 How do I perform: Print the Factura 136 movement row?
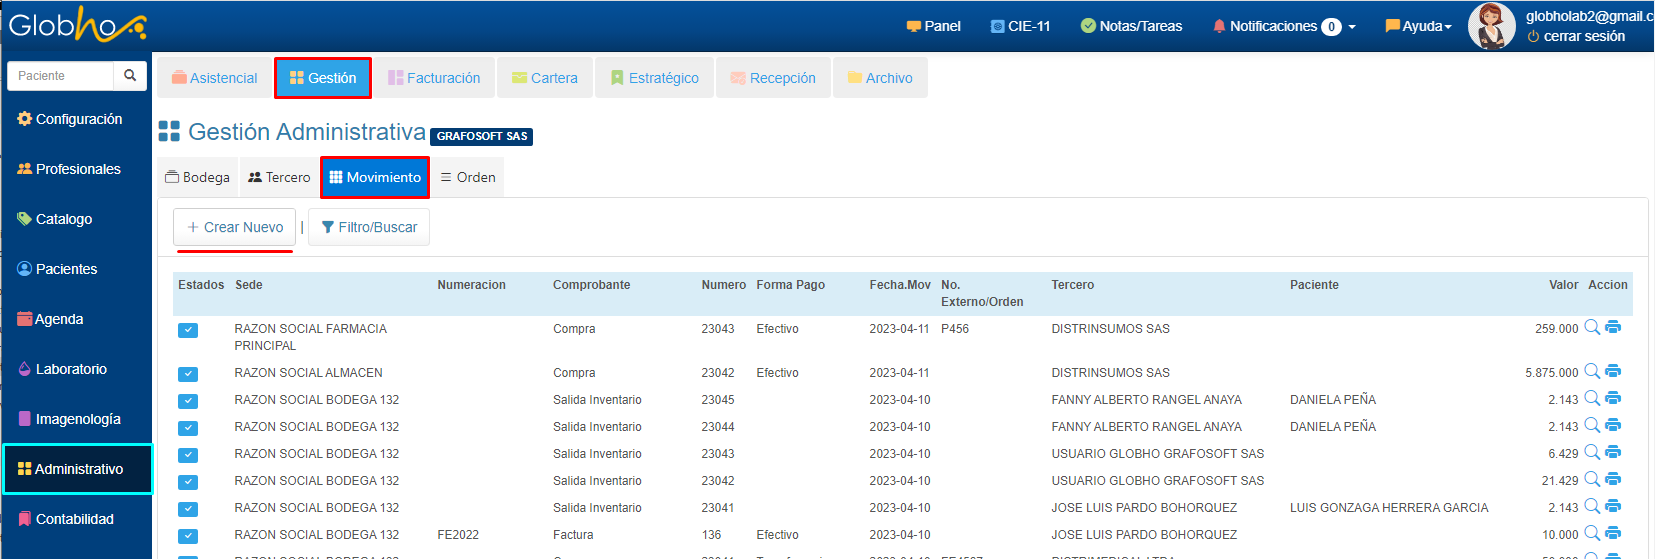(1613, 533)
